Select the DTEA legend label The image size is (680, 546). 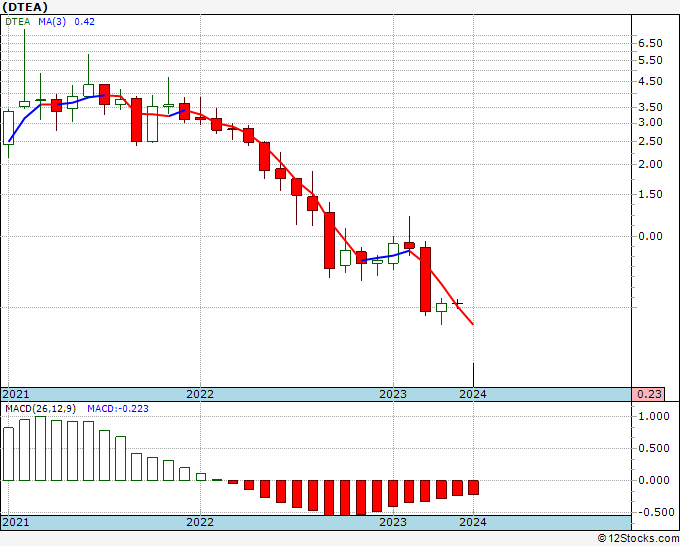[x=18, y=22]
